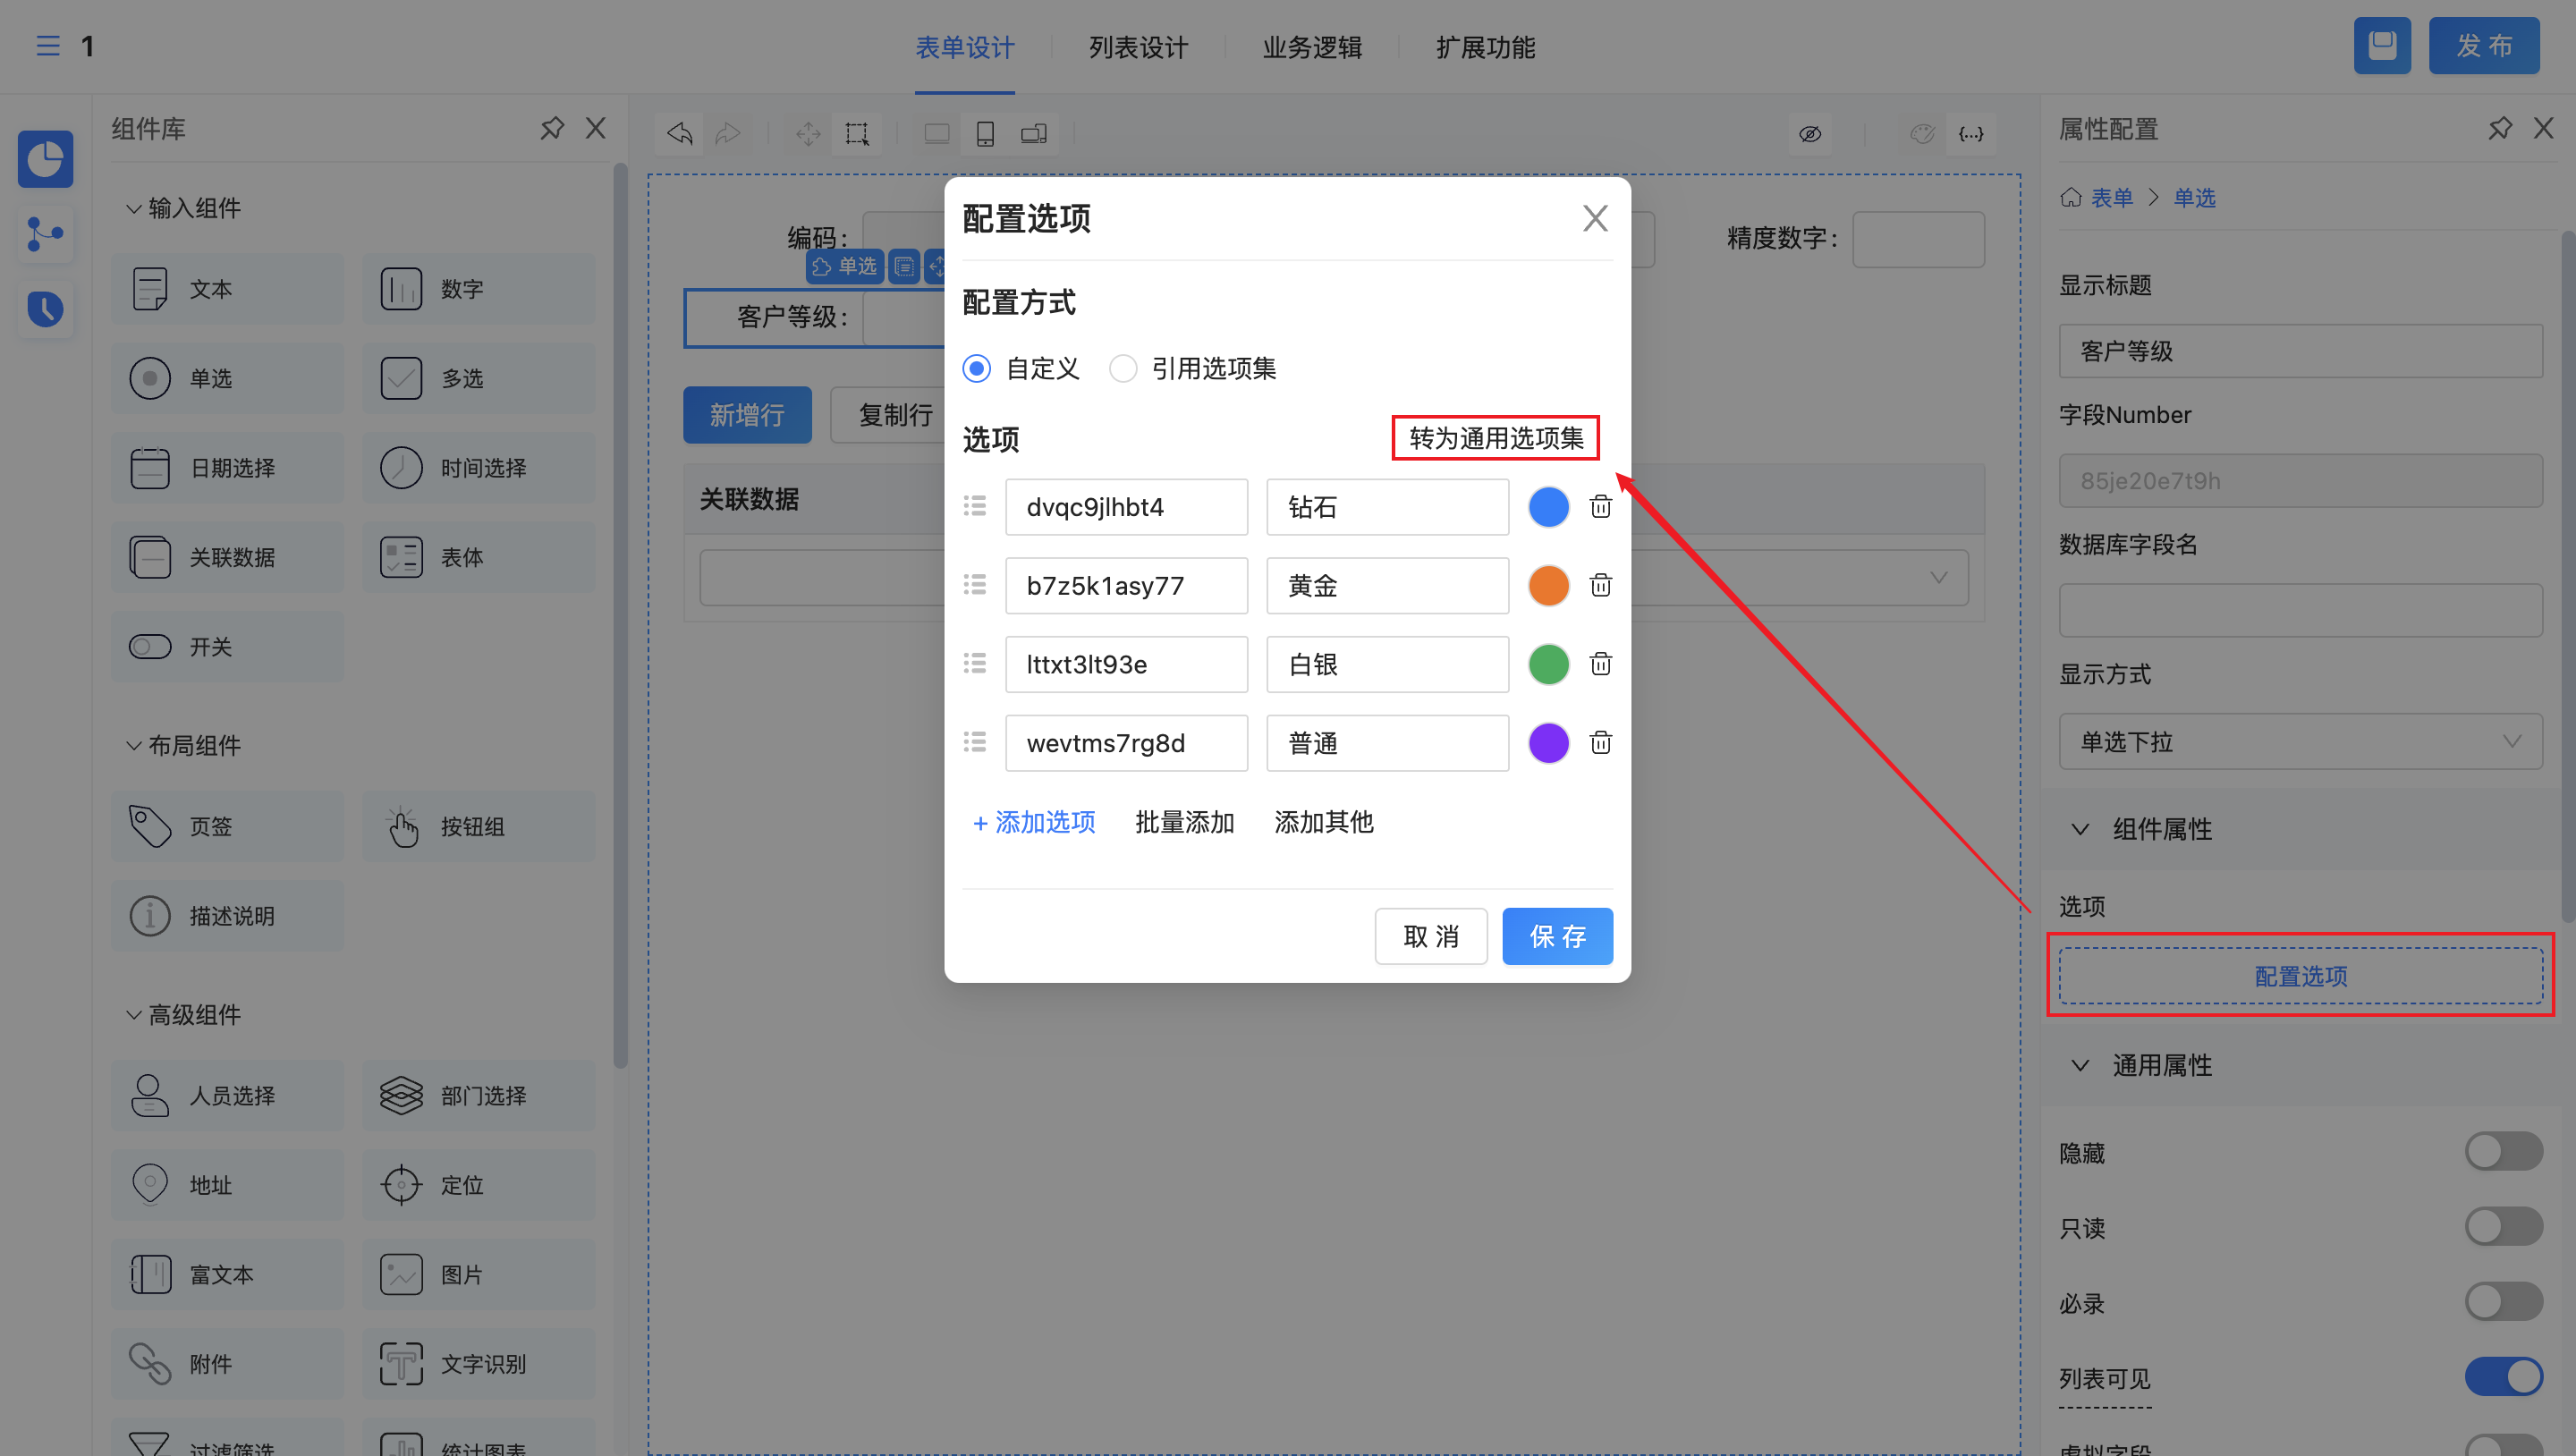Viewport: 2576px width, 1456px height.
Task: Click 保存 button in dialog
Action: point(1556,936)
